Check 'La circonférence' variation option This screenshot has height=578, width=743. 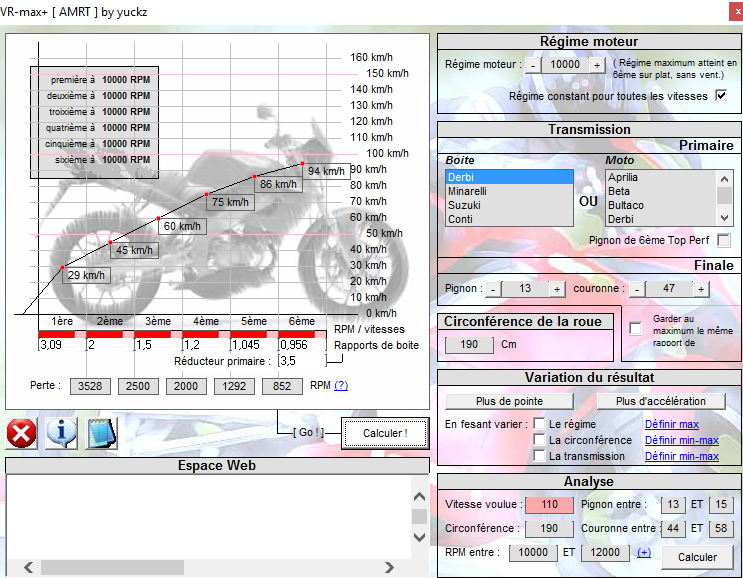click(x=539, y=440)
